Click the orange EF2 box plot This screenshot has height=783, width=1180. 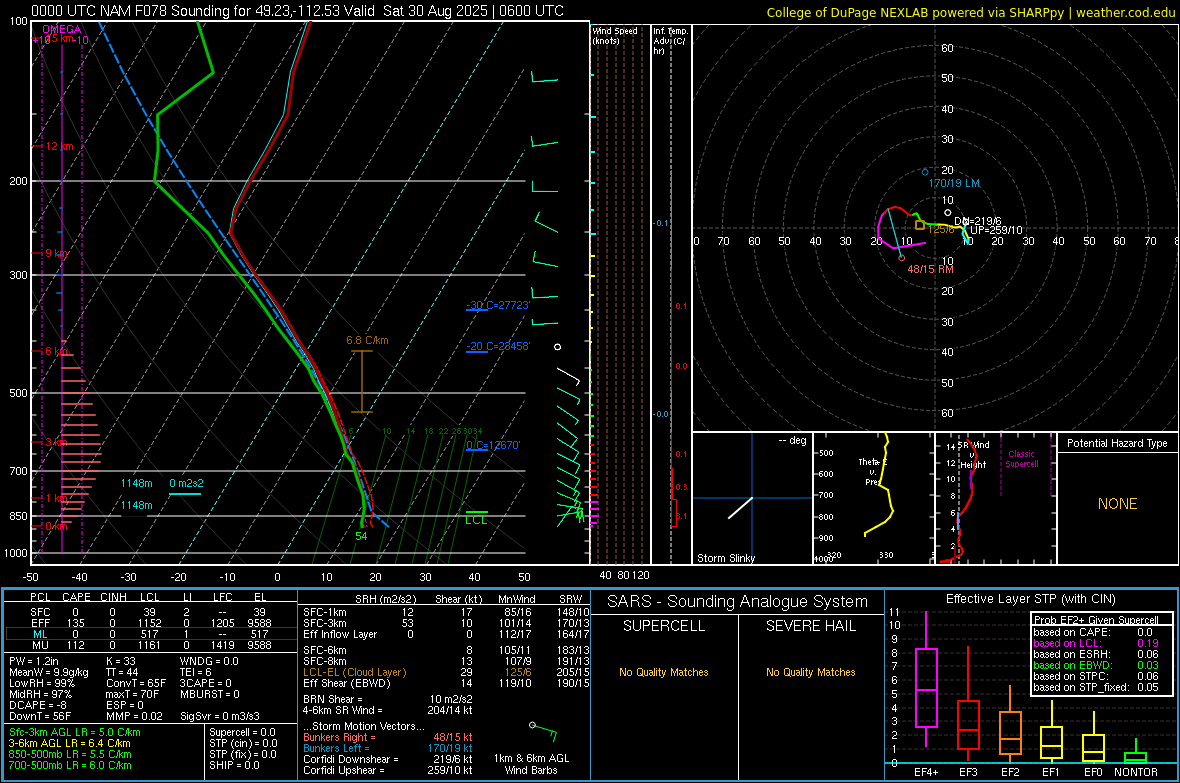point(1010,725)
